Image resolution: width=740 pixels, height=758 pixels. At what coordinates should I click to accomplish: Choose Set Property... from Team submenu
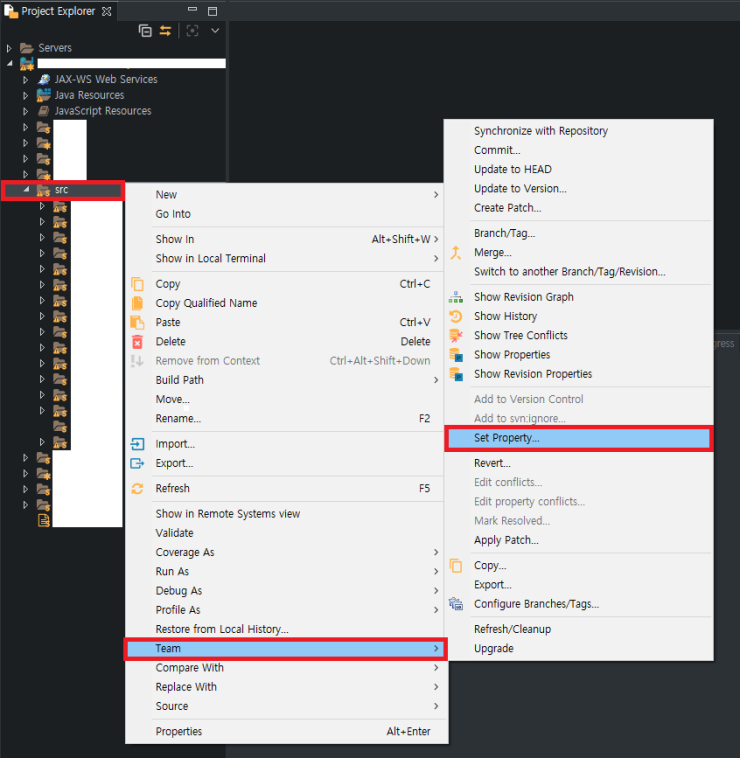pyautogui.click(x=507, y=438)
